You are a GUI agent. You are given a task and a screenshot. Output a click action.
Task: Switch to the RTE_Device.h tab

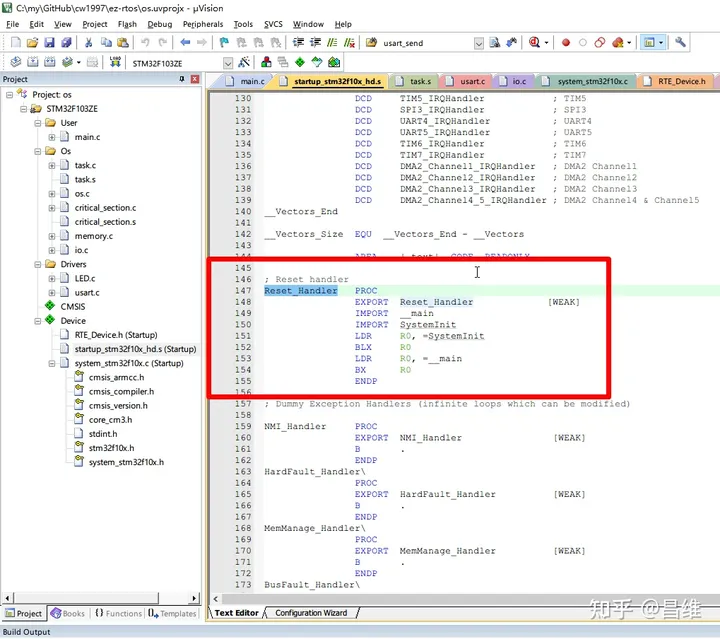[x=675, y=81]
